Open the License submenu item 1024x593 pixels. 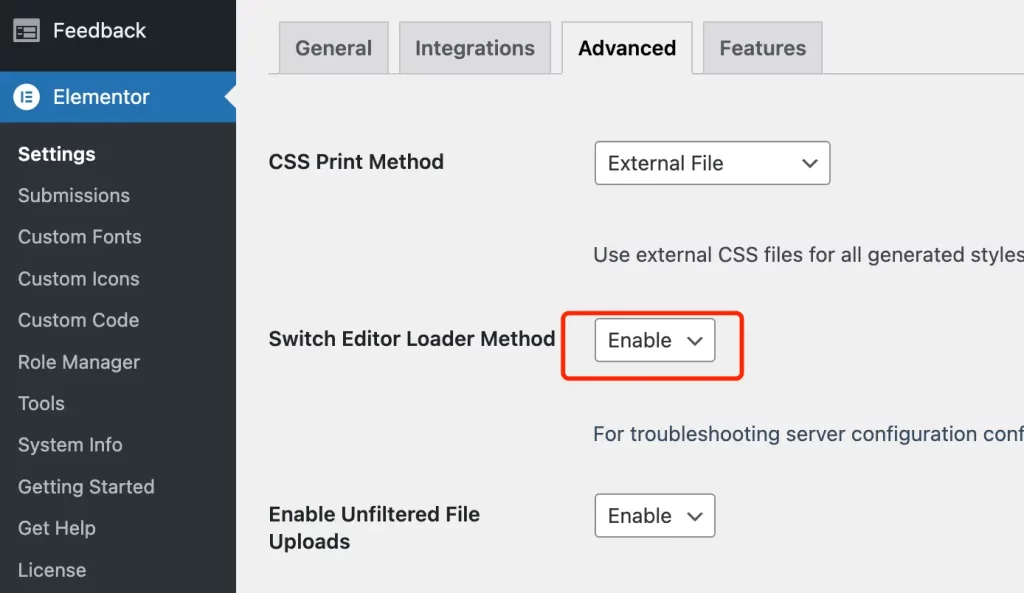(52, 570)
